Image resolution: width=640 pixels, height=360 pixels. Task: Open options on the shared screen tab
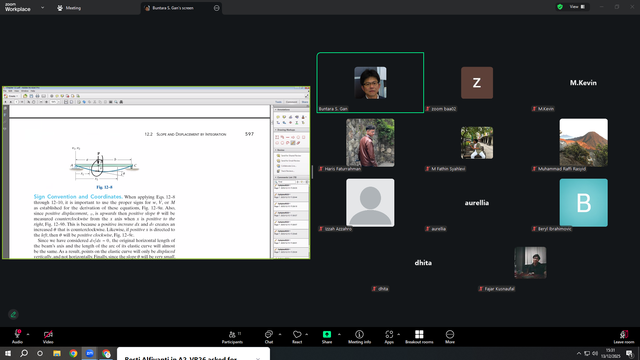(217, 8)
